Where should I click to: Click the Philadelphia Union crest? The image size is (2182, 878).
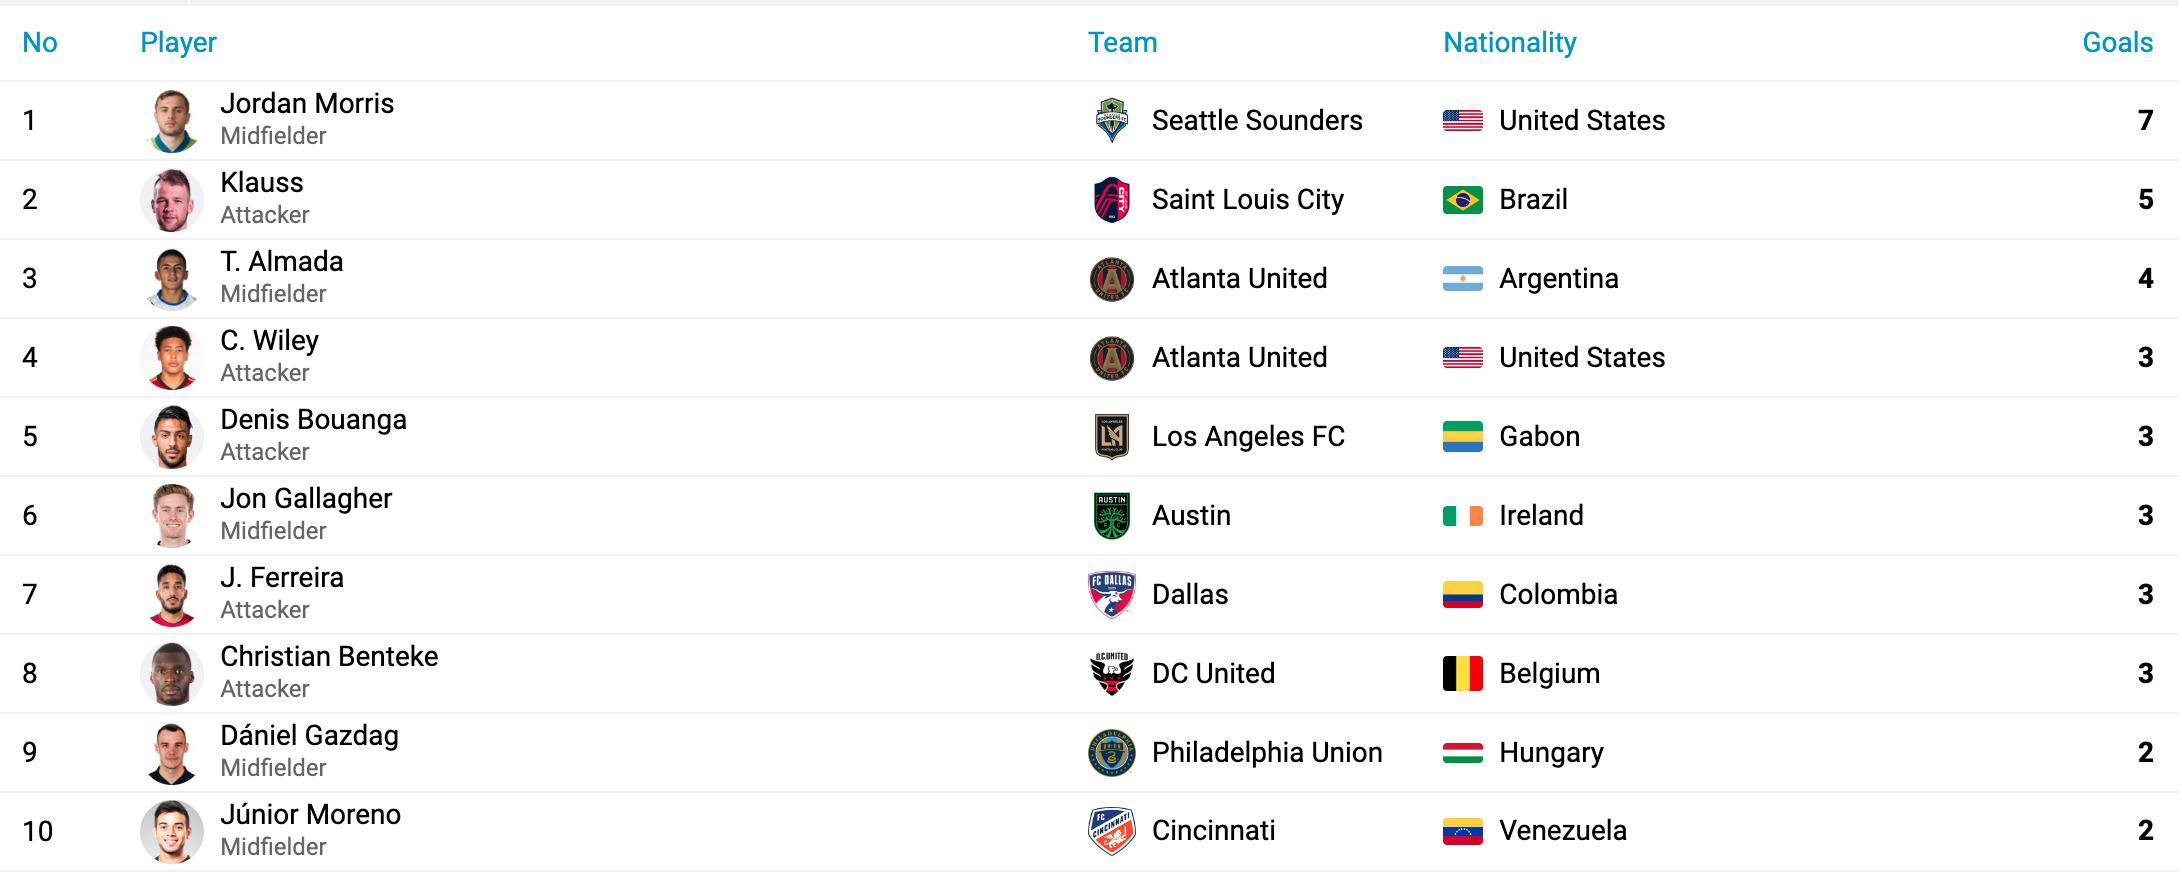pyautogui.click(x=1111, y=752)
